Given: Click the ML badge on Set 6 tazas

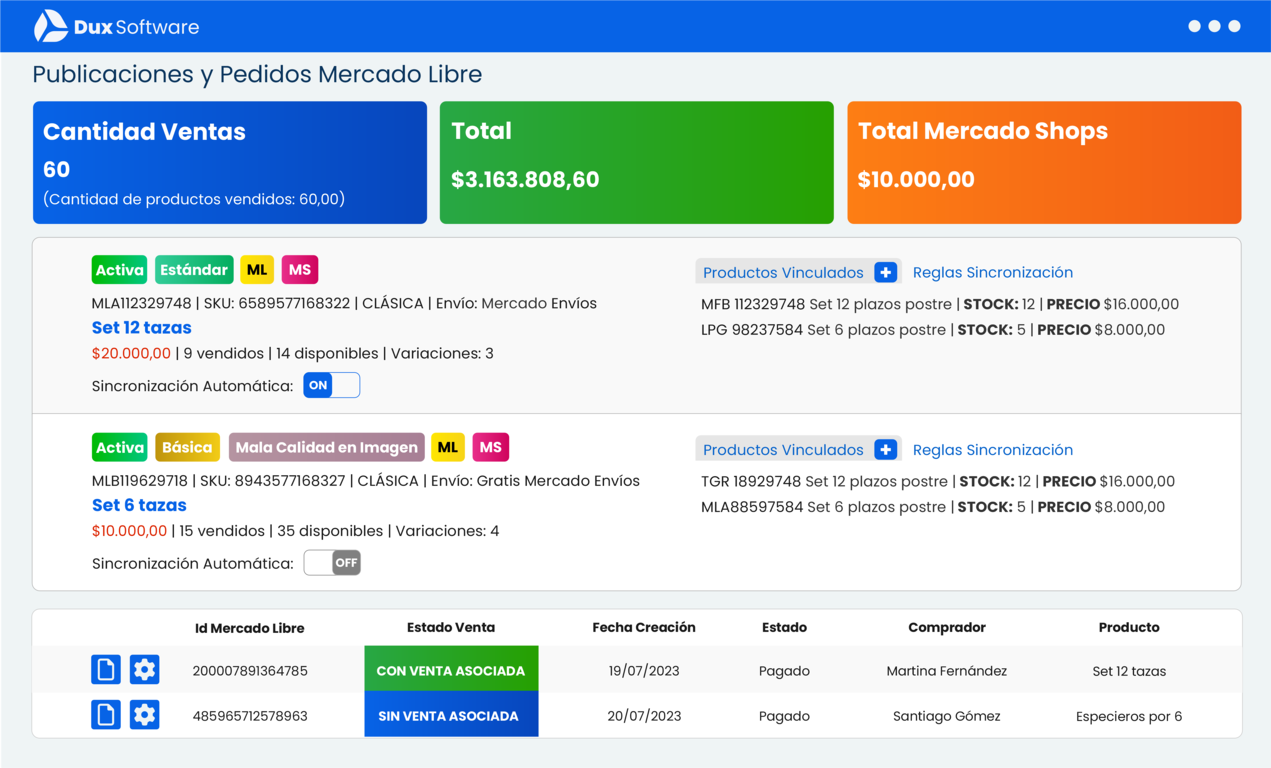Looking at the screenshot, I should tap(448, 447).
